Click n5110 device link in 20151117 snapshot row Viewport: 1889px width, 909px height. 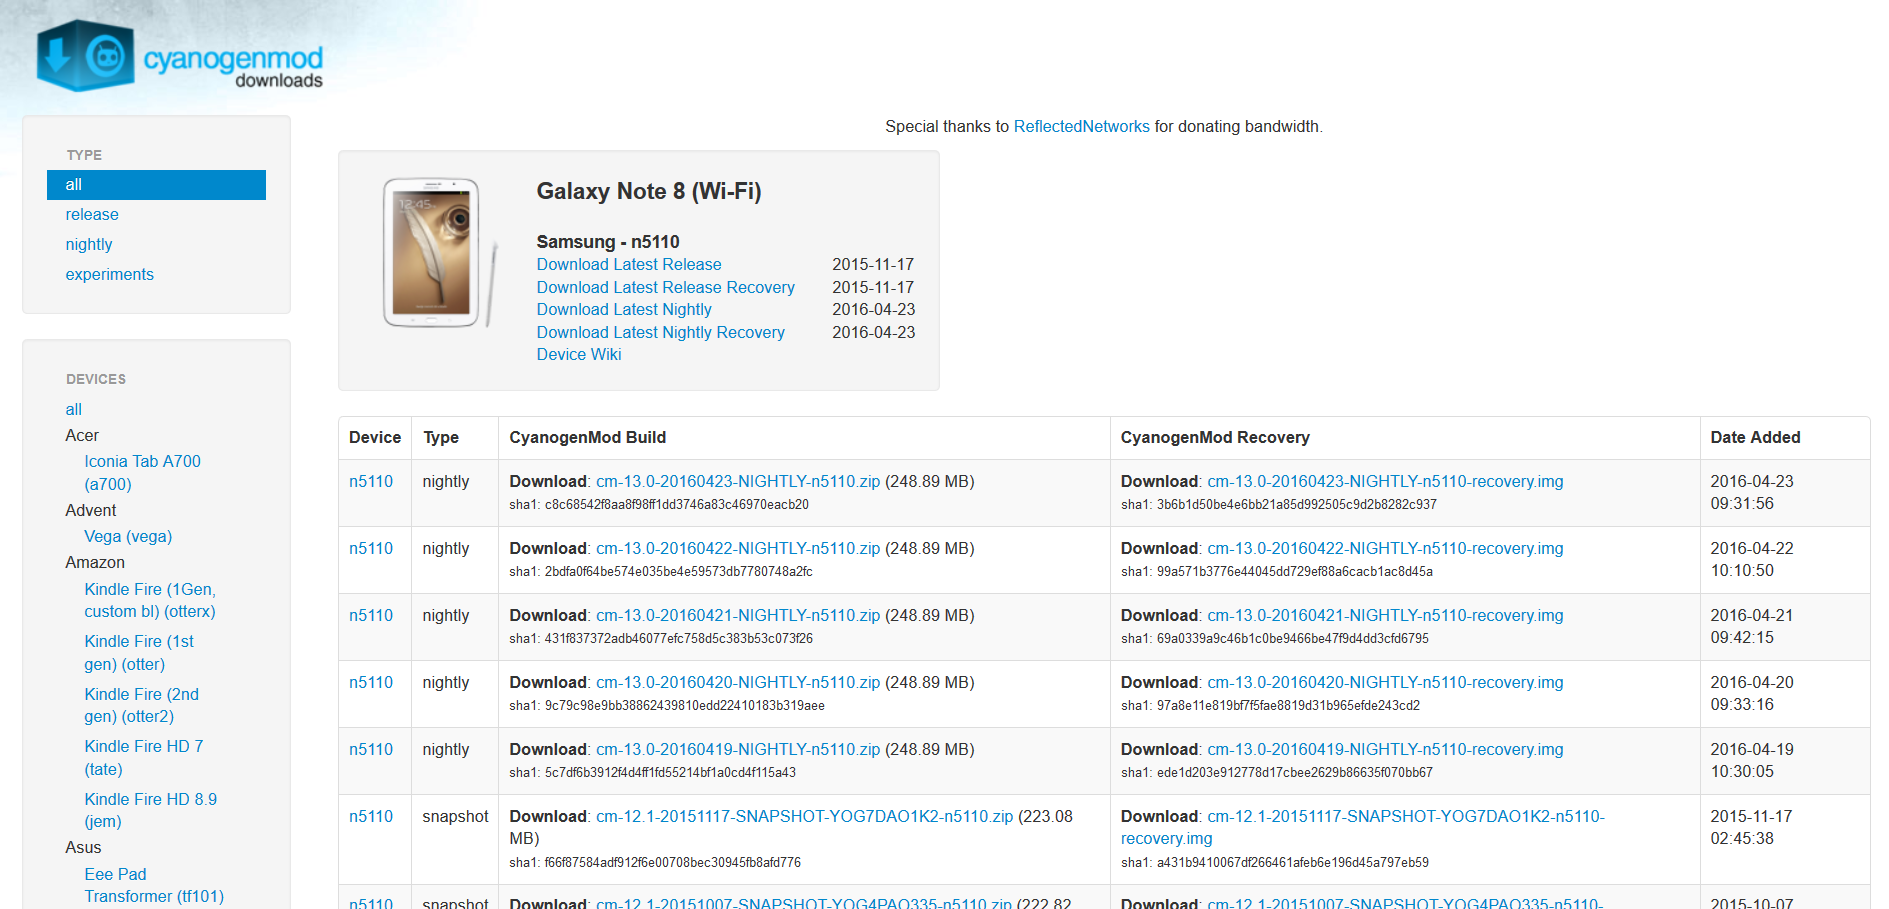371,817
